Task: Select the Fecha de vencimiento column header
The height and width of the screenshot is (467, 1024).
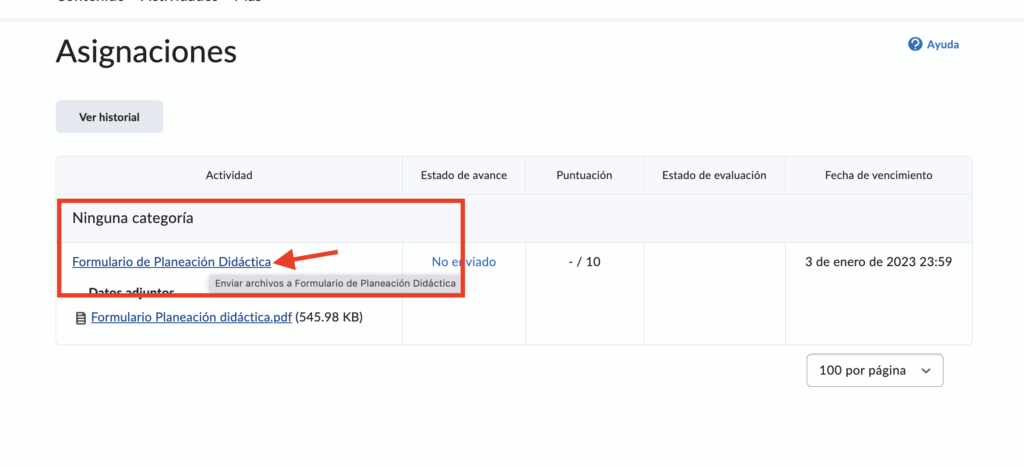Action: (878, 175)
